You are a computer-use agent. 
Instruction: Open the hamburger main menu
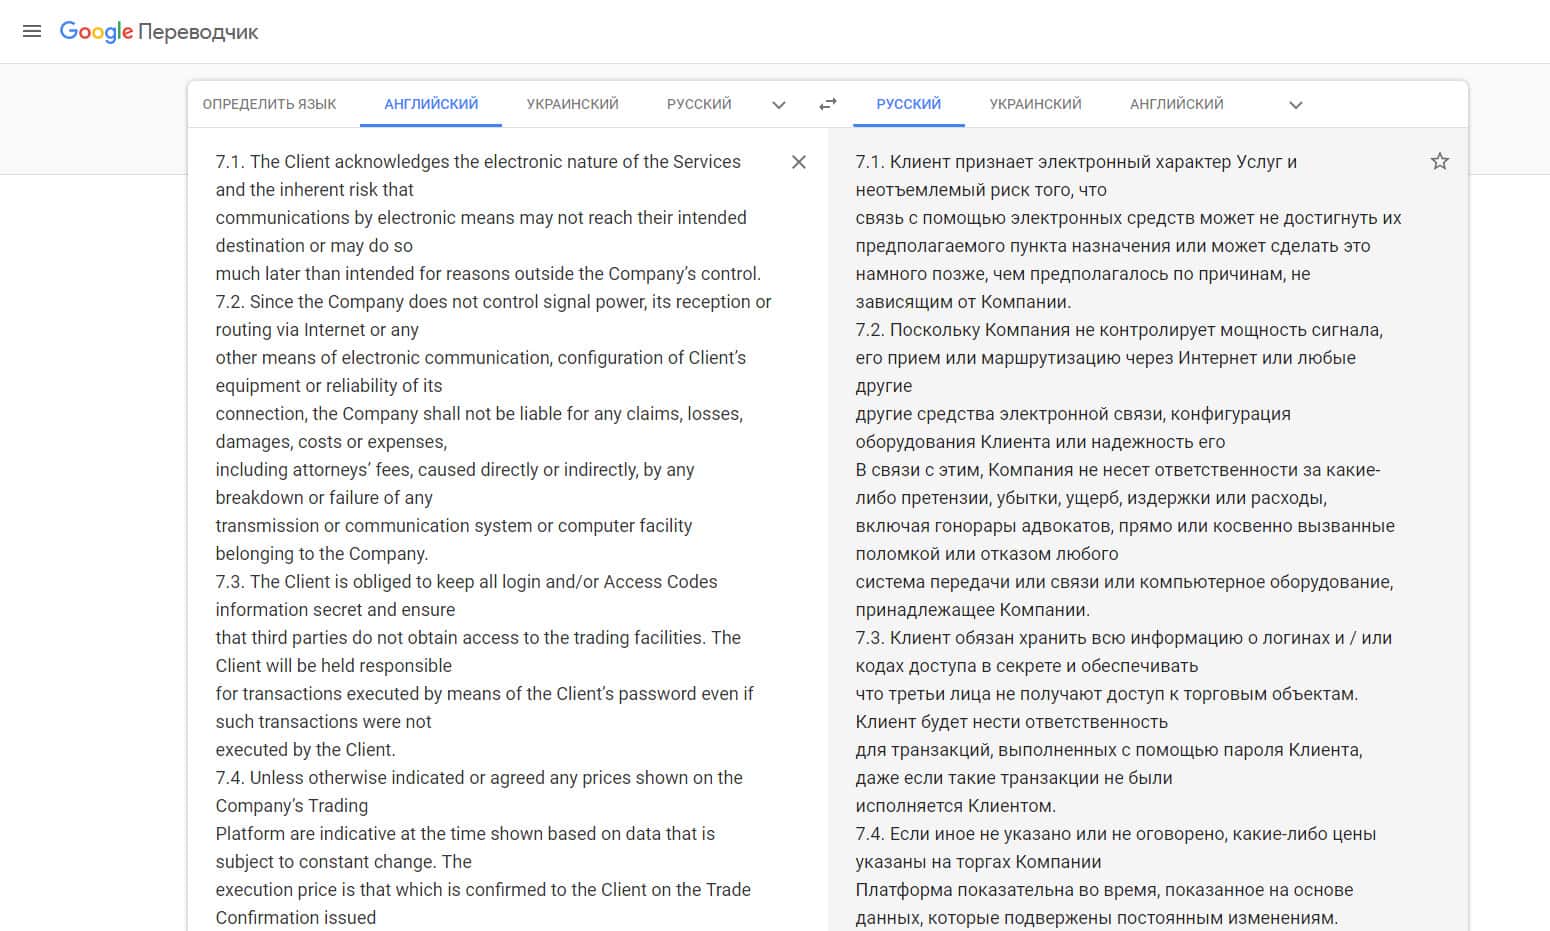click(32, 31)
